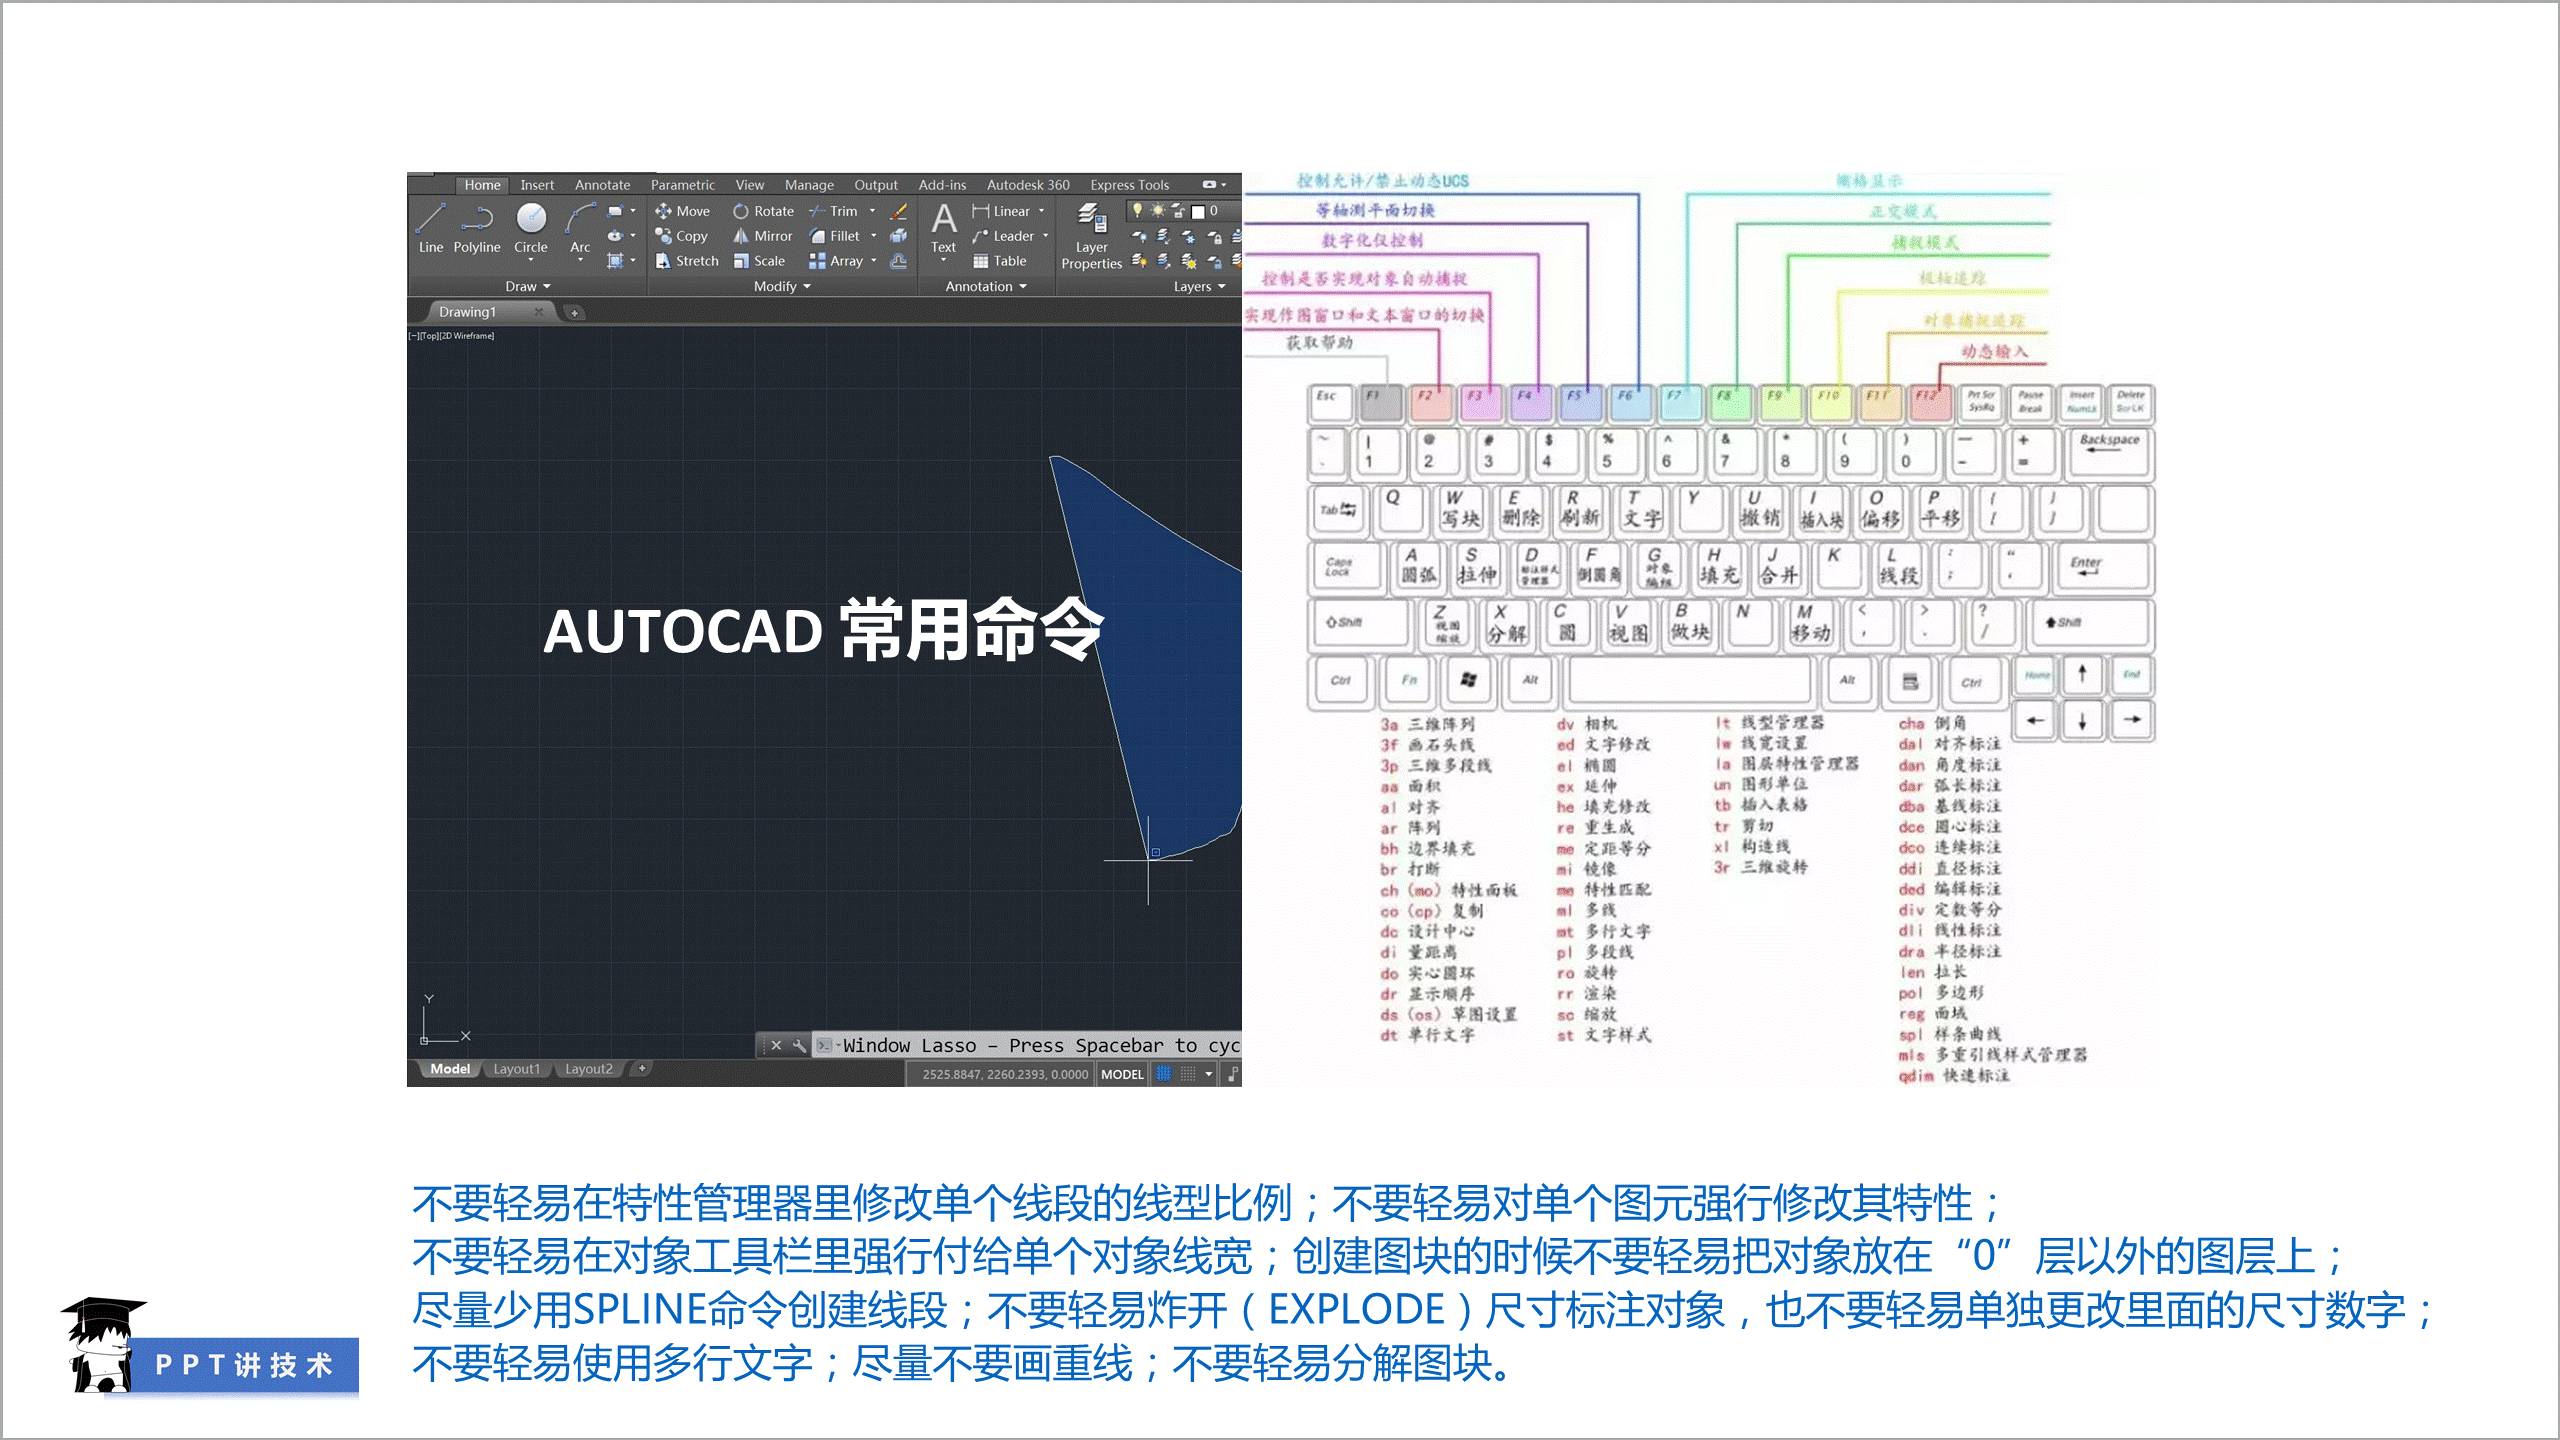Toggle blue grid display in status bar
The width and height of the screenshot is (2560, 1440).
(x=1164, y=1074)
